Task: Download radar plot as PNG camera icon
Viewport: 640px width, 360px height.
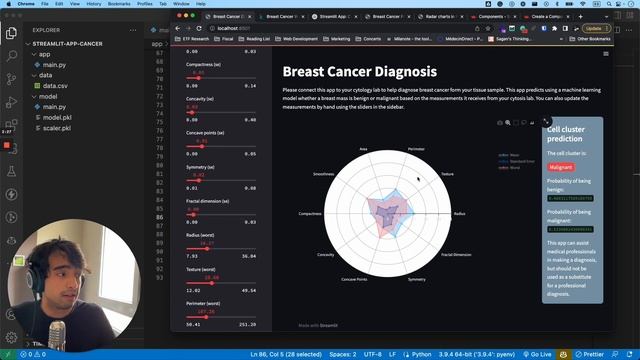Action: (x=500, y=123)
